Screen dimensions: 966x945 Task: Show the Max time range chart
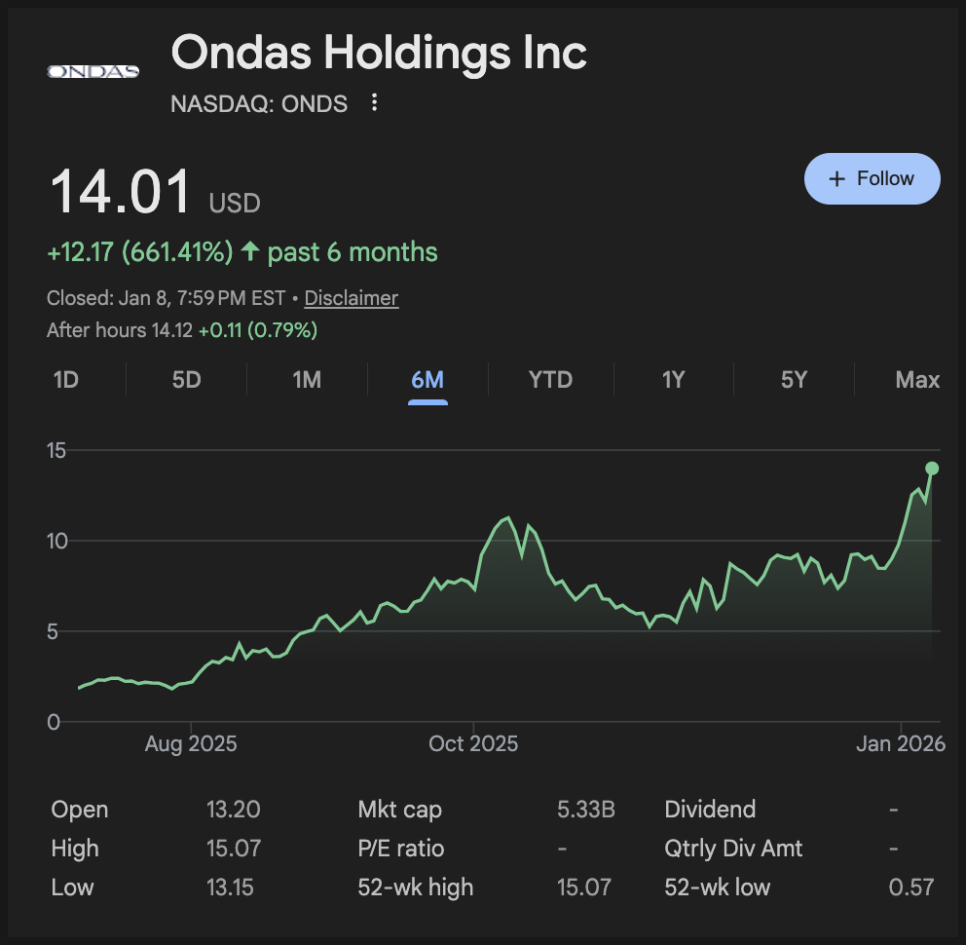tap(917, 380)
